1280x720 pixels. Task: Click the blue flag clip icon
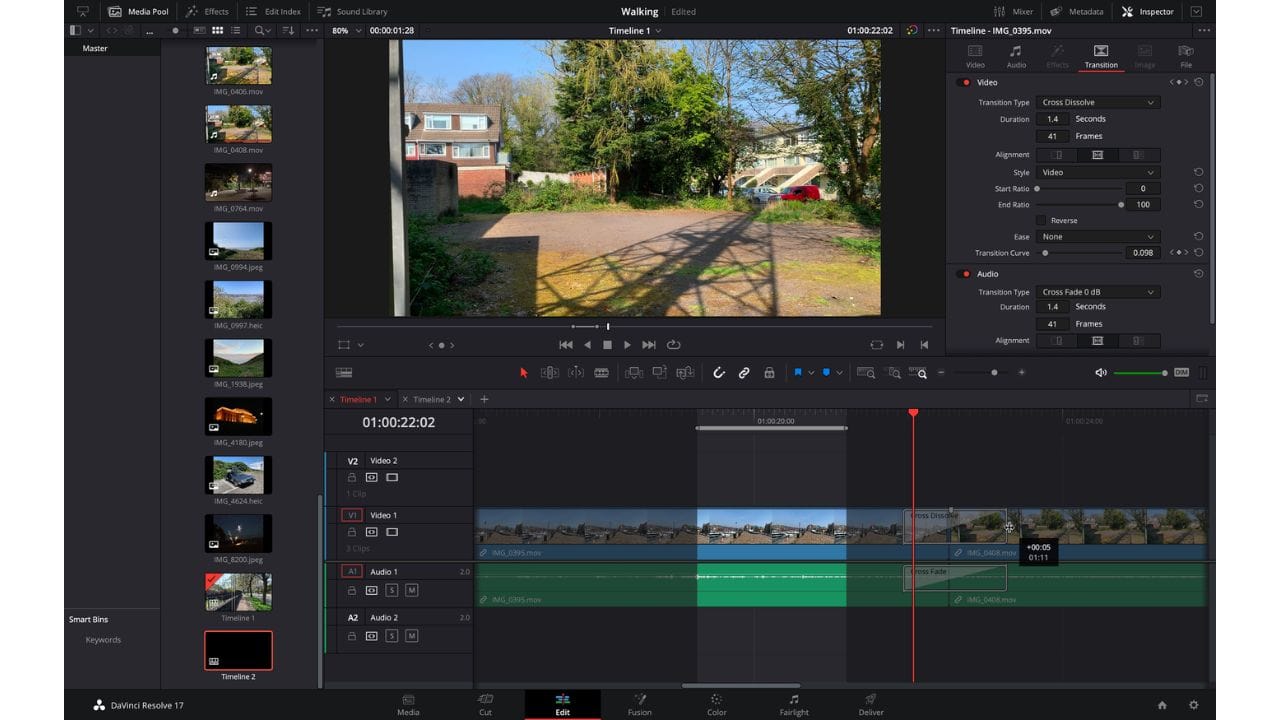[x=798, y=373]
